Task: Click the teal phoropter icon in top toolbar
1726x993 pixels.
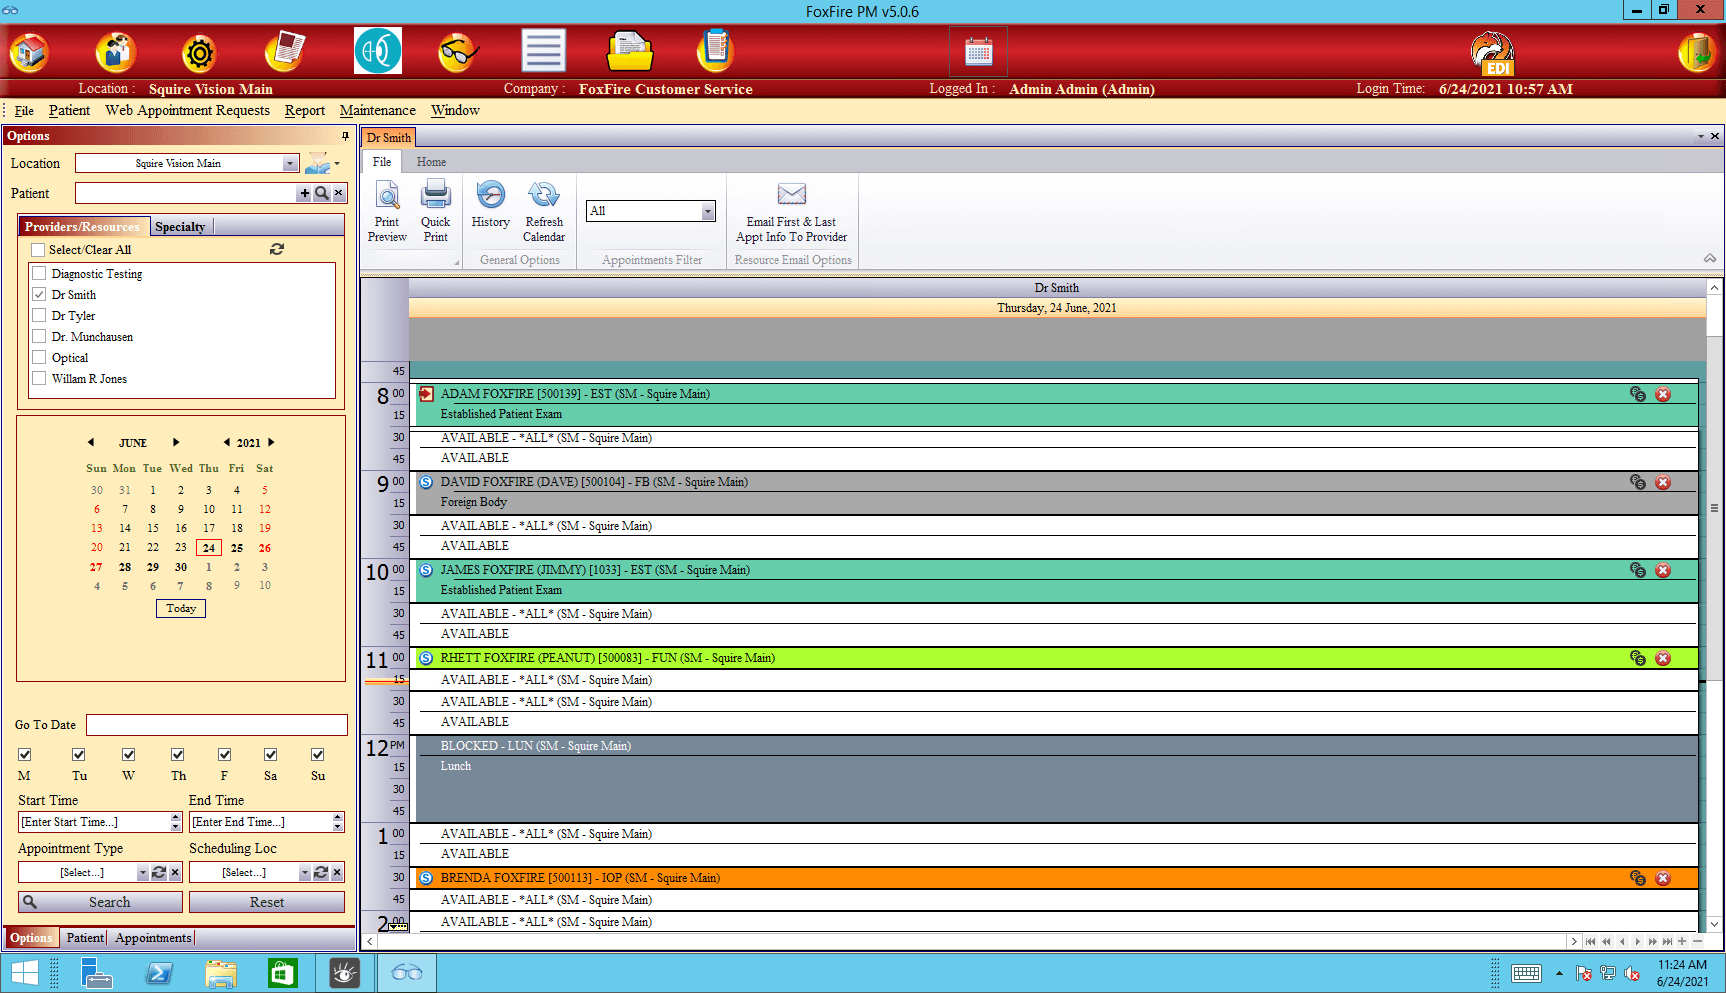Action: [378, 51]
